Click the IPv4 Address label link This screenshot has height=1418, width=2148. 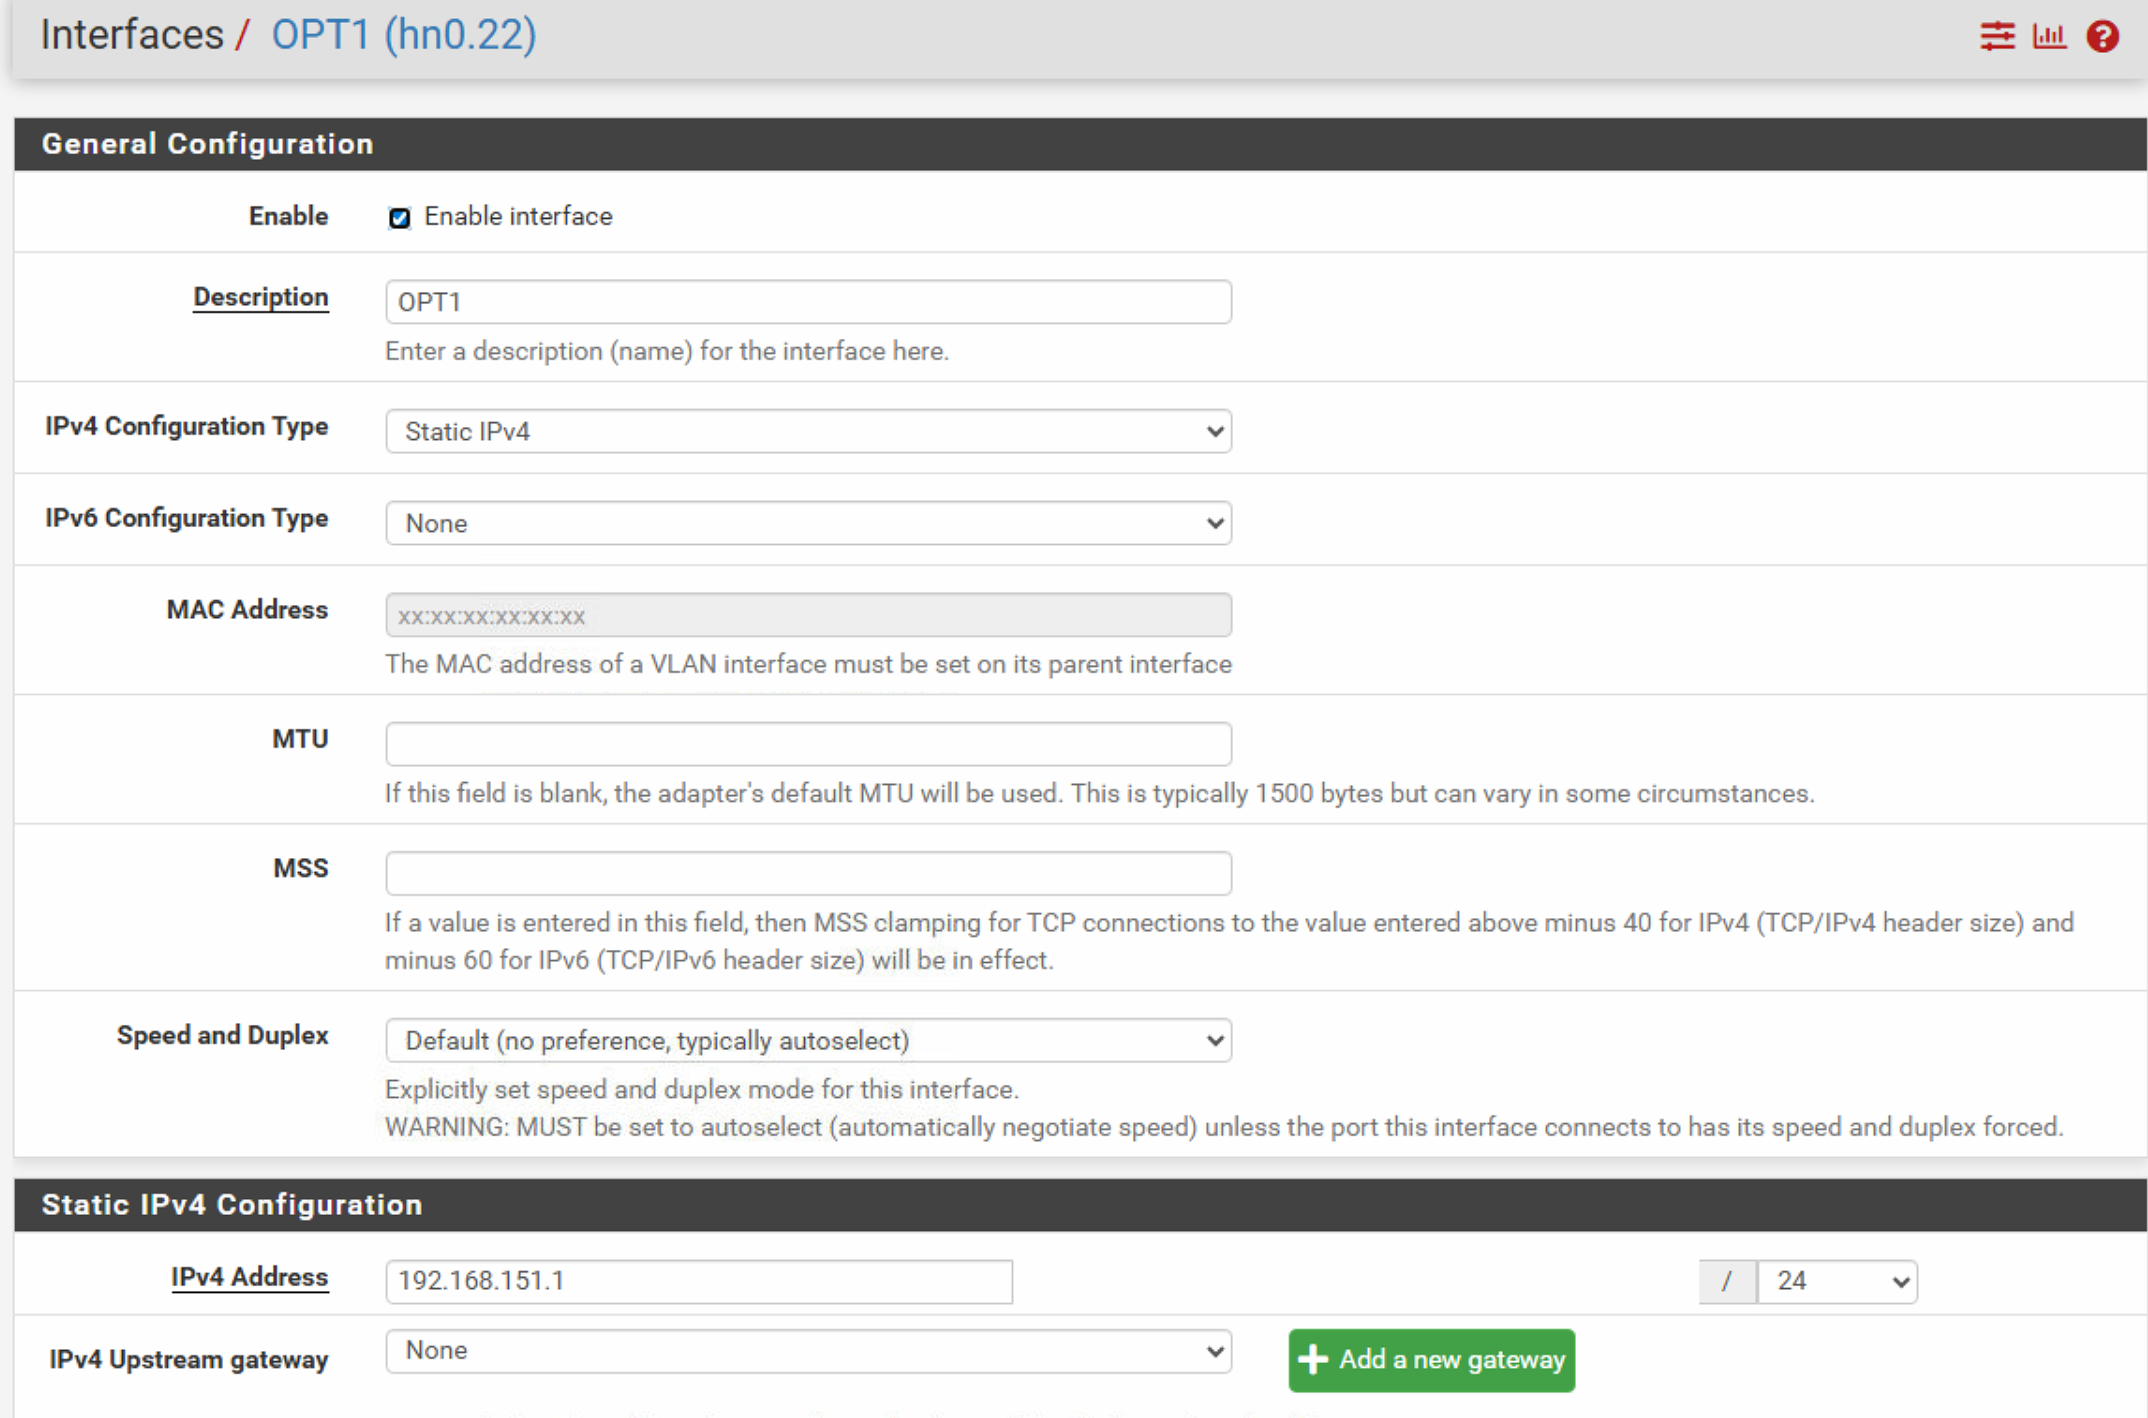249,1277
